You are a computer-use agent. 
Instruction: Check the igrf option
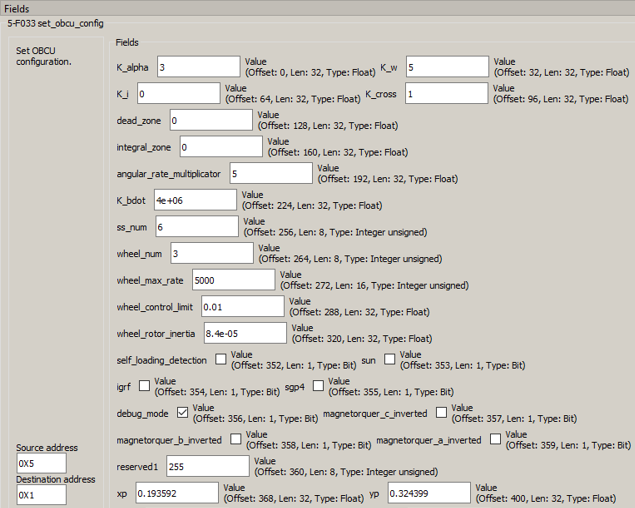[144, 385]
